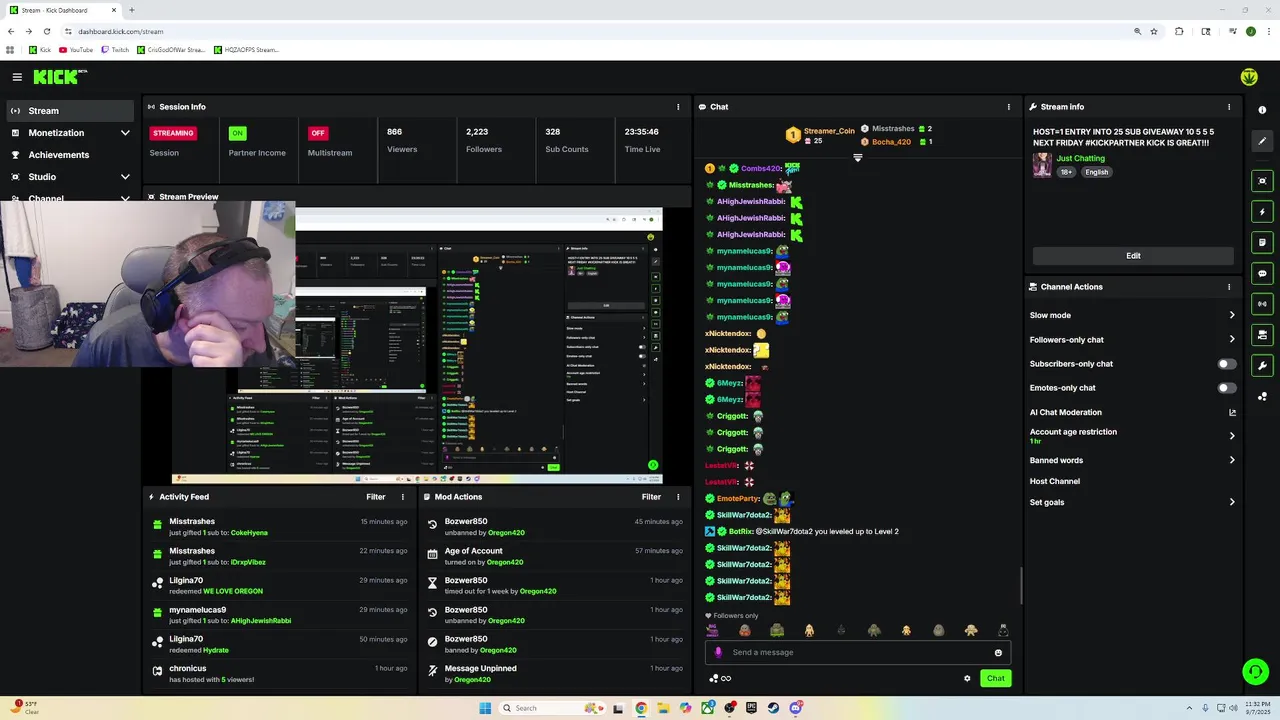Open AI Chat Moderation external link icon

[x=1232, y=412]
